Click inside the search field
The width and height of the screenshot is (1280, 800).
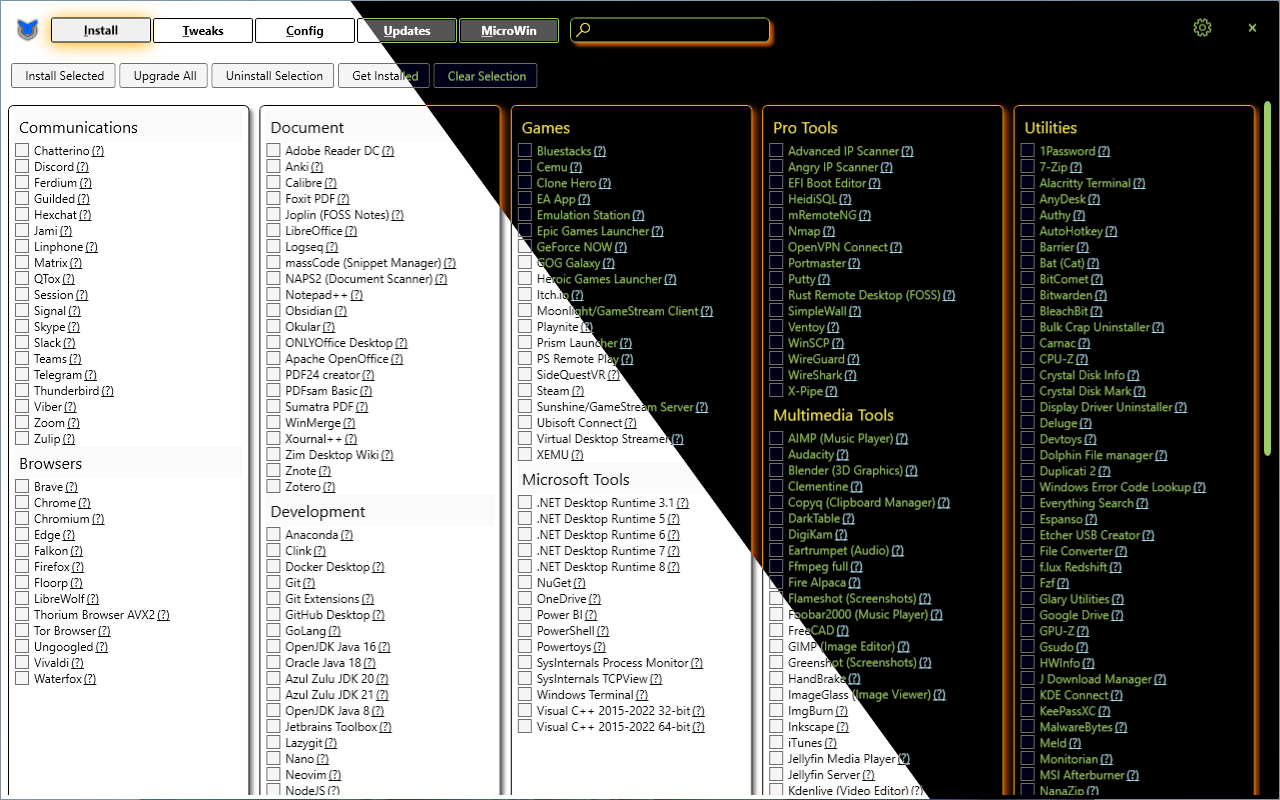(670, 30)
